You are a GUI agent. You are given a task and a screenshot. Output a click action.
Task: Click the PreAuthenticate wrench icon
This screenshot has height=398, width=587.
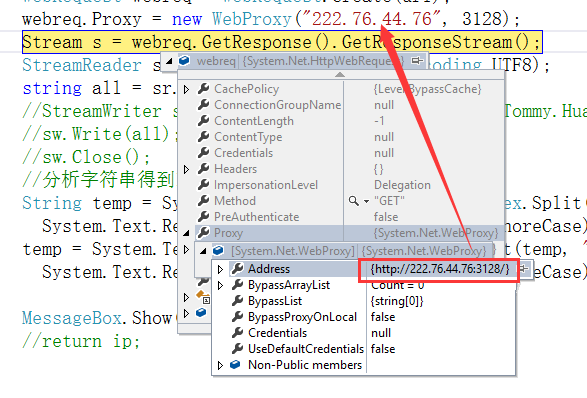(204, 217)
